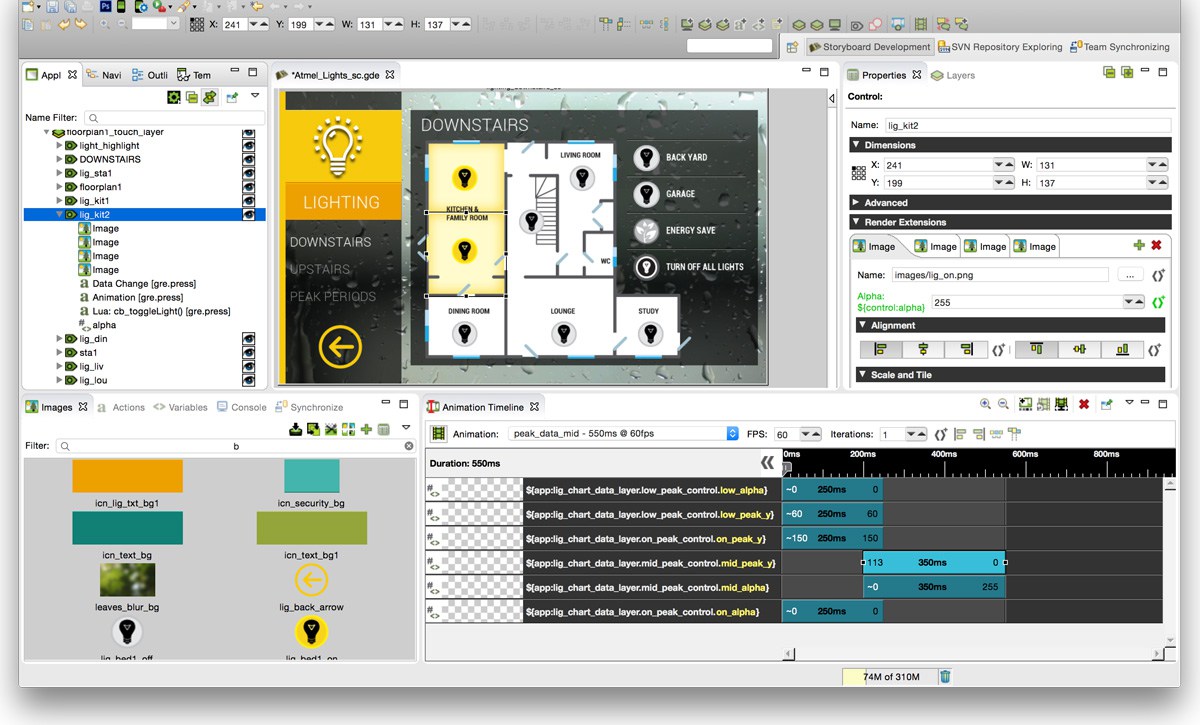Click the green plus to add render extension

click(x=1138, y=245)
